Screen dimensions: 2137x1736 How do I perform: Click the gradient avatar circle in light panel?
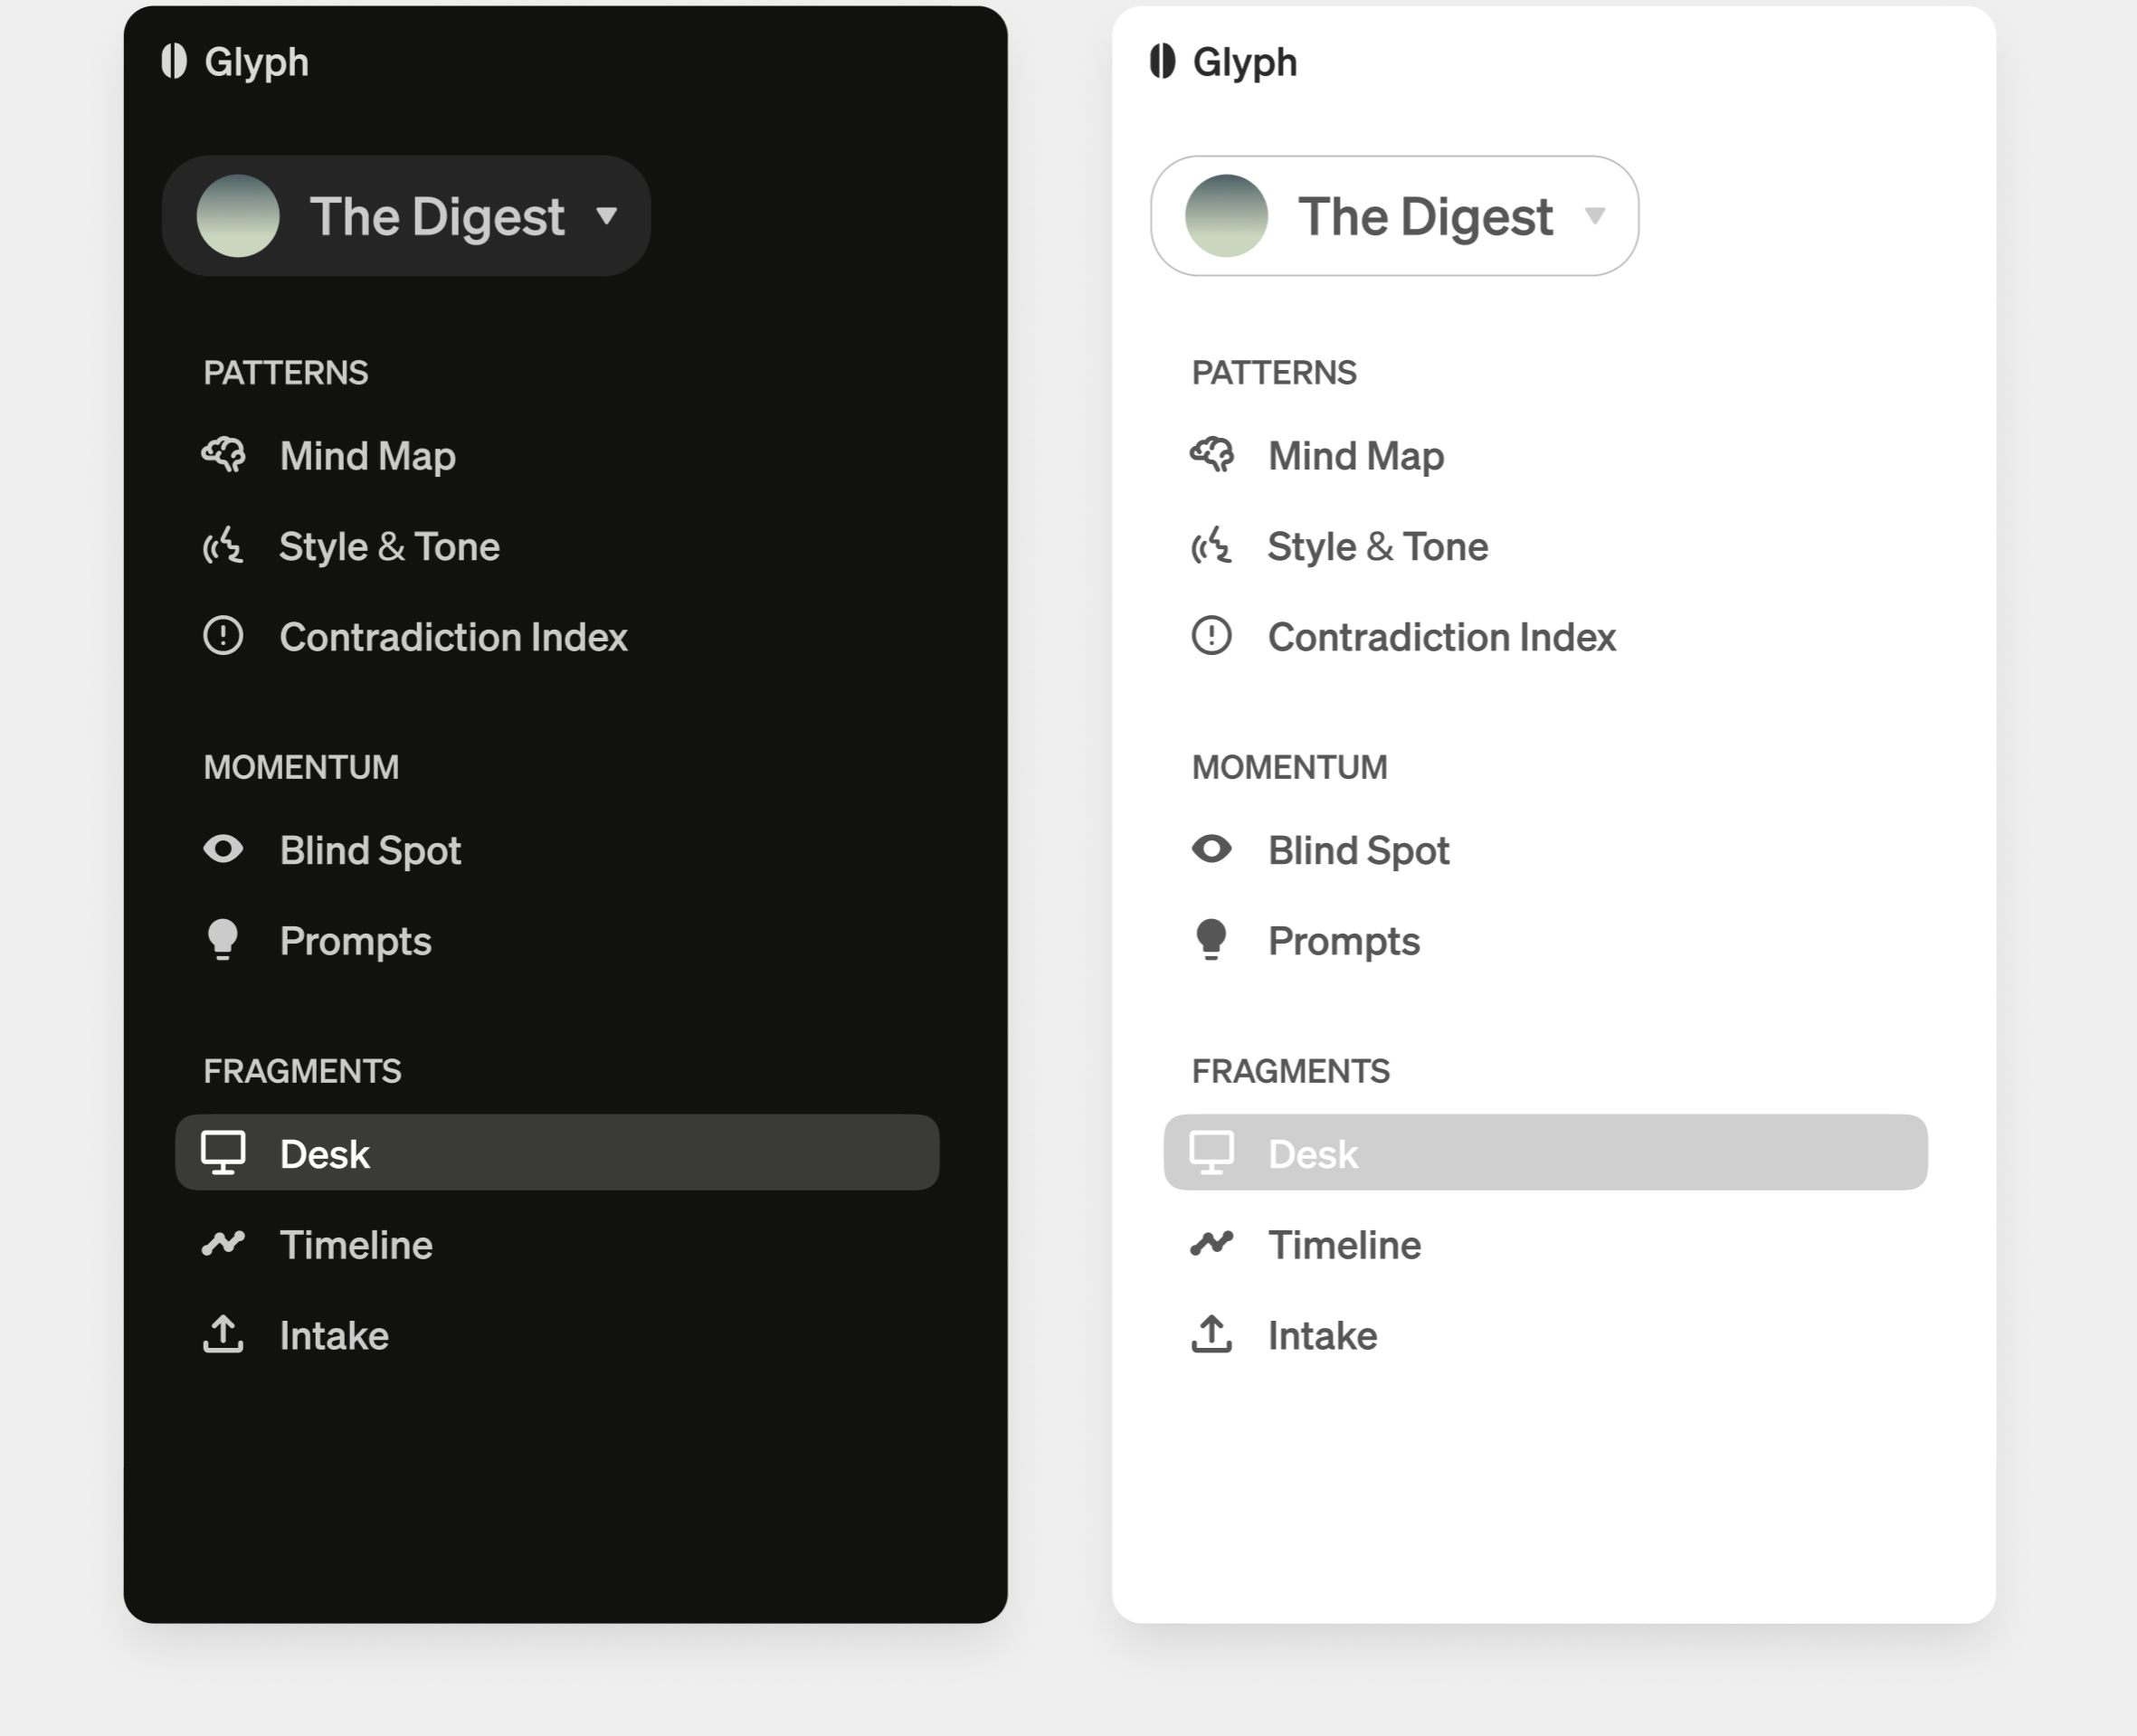click(1226, 216)
